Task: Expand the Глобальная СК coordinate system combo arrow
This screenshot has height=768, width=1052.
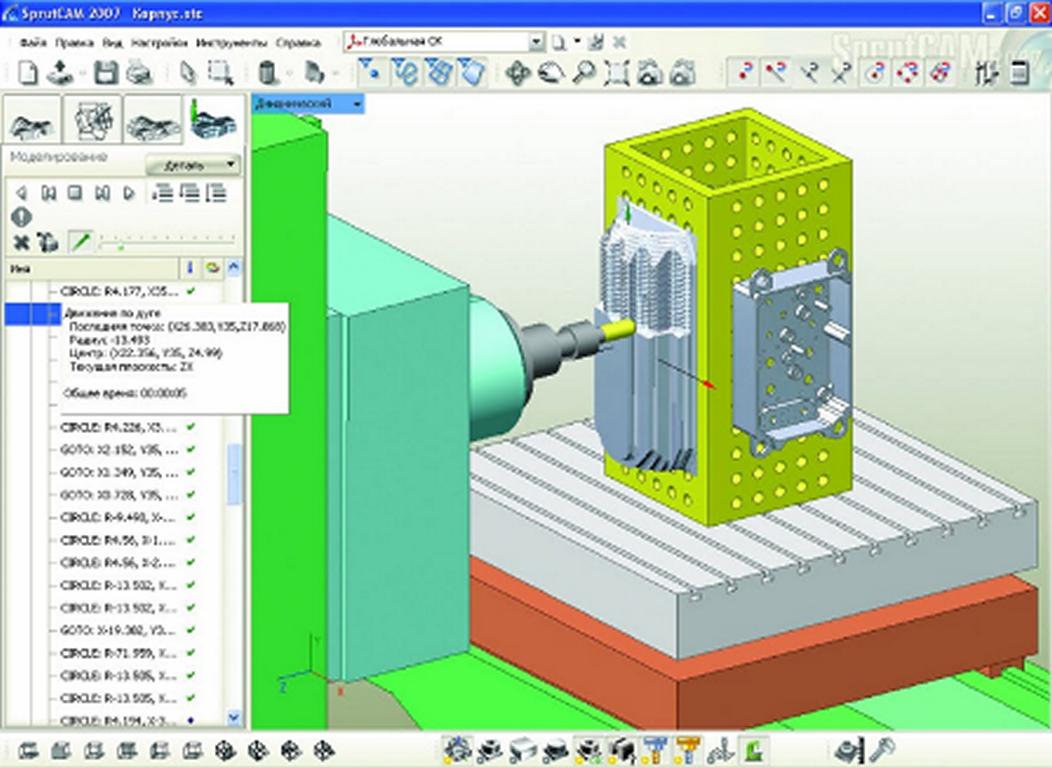Action: (536, 42)
